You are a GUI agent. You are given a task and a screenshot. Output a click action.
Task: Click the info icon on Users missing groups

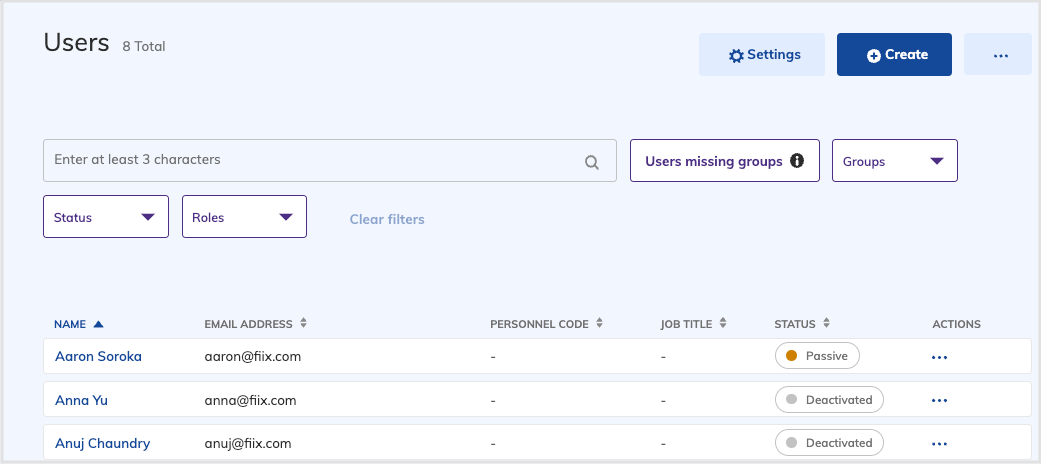[x=797, y=161]
